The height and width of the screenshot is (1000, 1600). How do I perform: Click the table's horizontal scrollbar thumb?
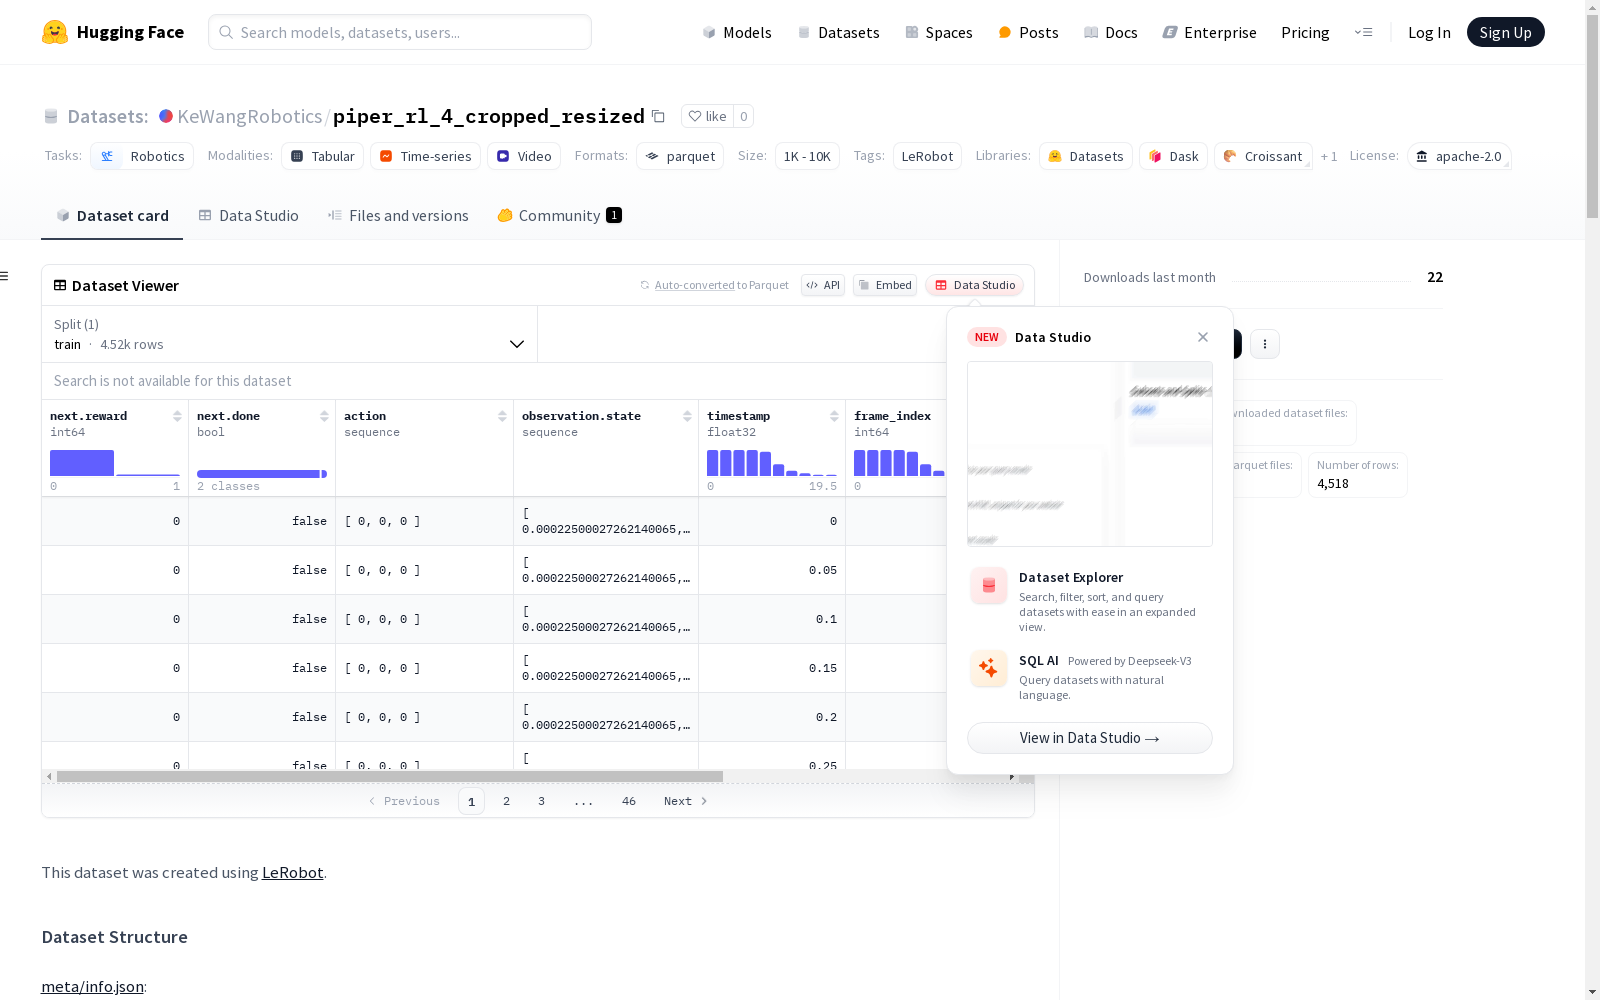390,776
